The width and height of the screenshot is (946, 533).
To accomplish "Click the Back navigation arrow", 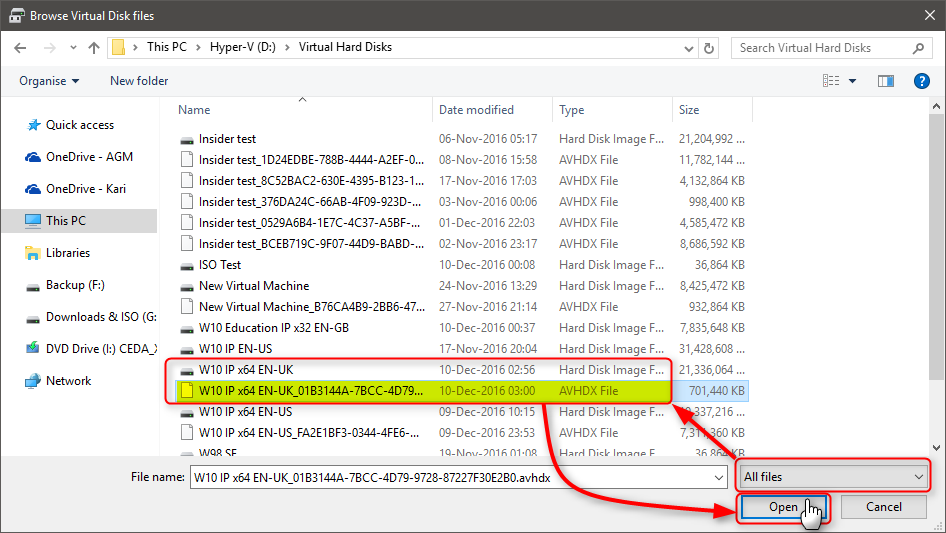I will pos(20,48).
